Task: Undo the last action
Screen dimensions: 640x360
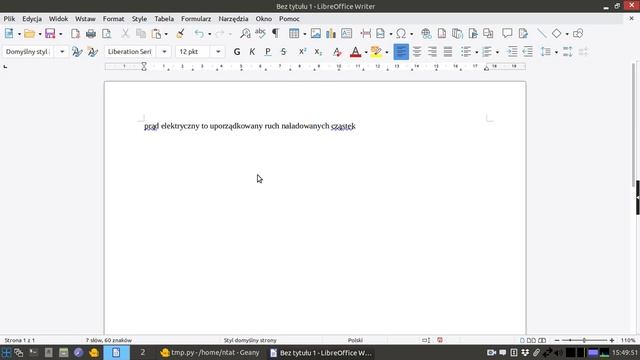Action: [199, 33]
